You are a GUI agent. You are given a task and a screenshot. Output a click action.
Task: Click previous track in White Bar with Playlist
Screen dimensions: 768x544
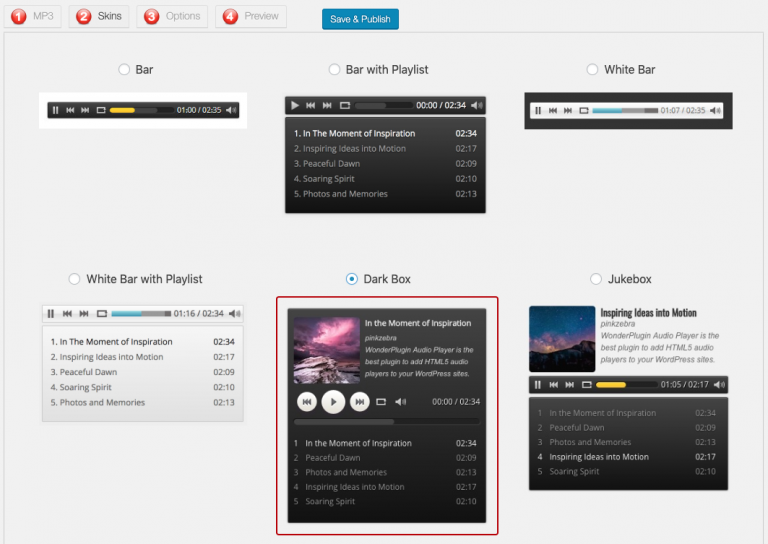click(68, 313)
